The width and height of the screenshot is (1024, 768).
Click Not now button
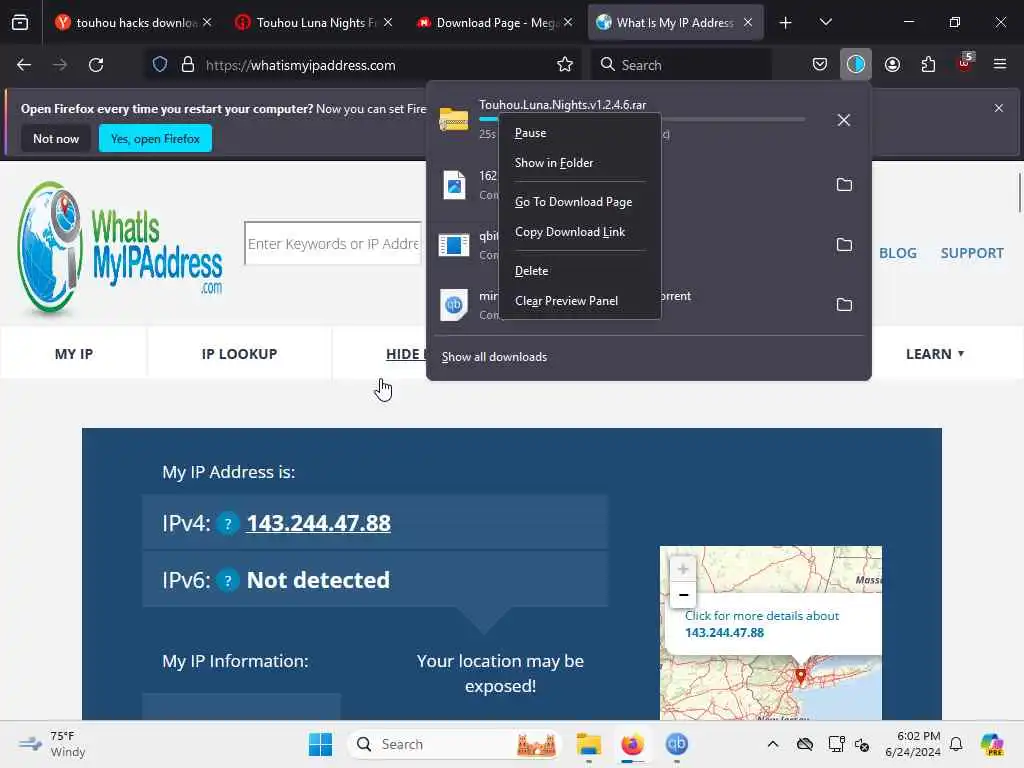click(56, 138)
